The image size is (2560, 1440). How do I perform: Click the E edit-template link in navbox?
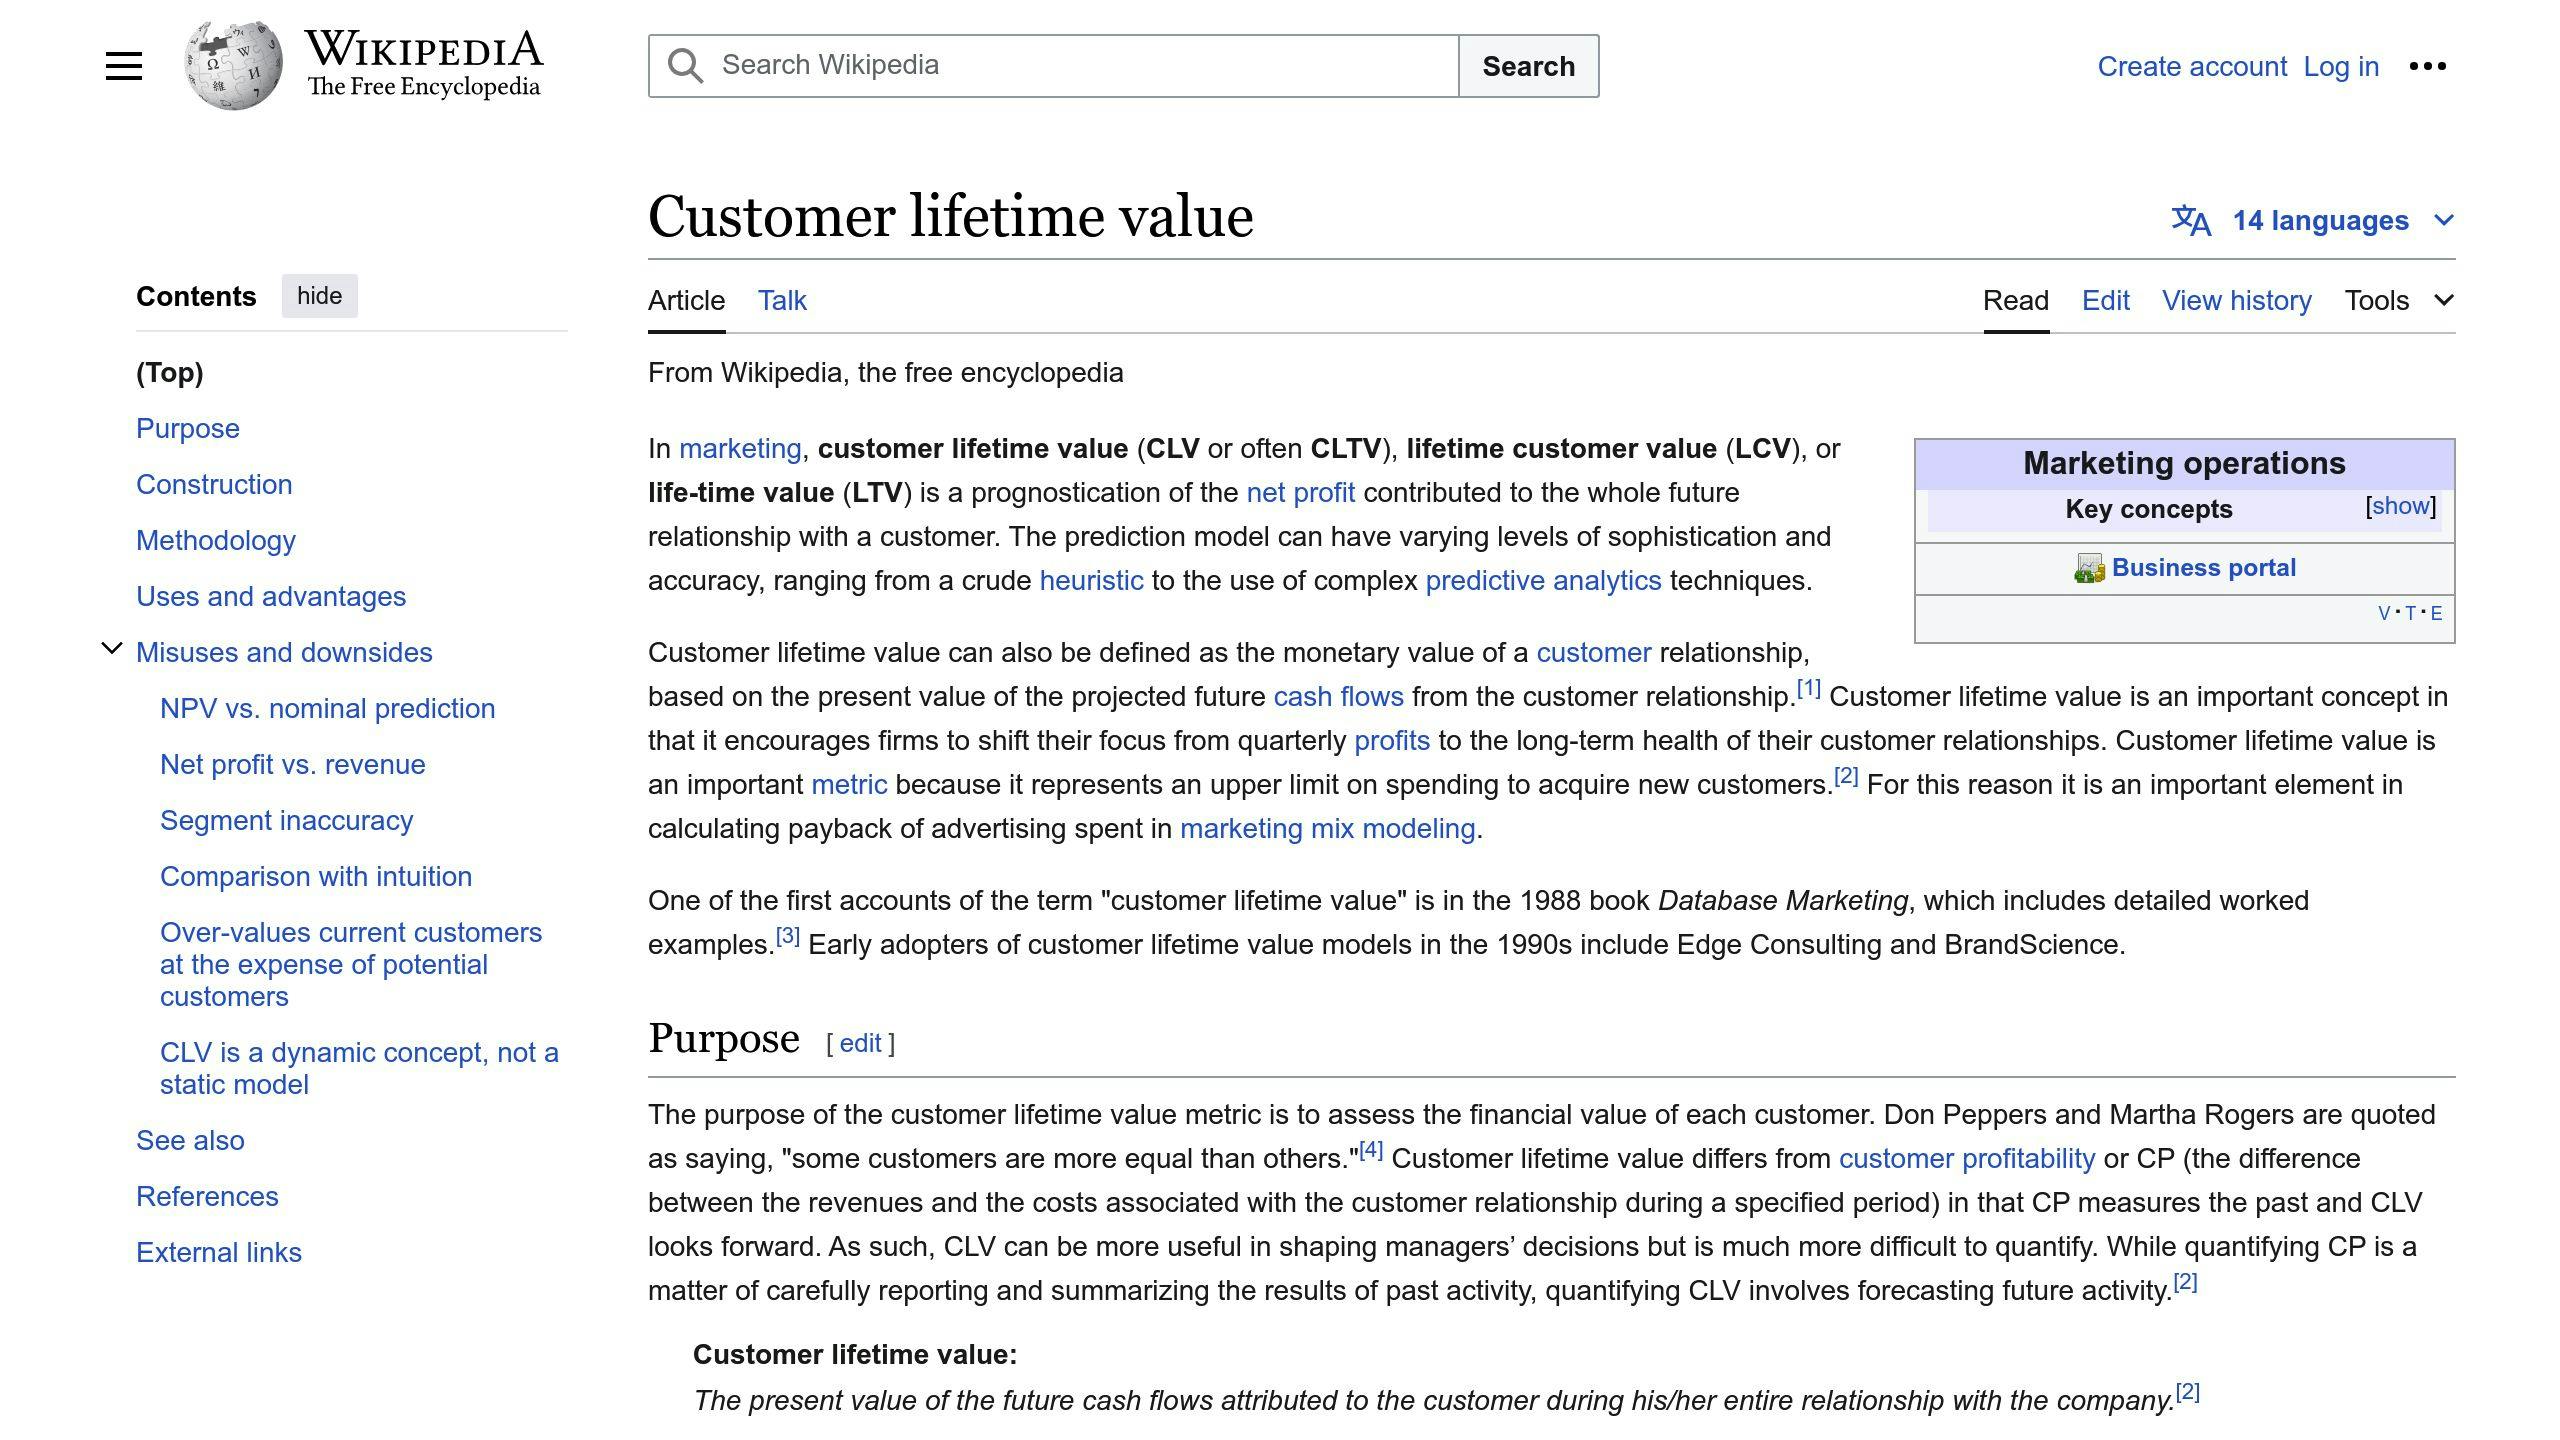[x=2436, y=613]
